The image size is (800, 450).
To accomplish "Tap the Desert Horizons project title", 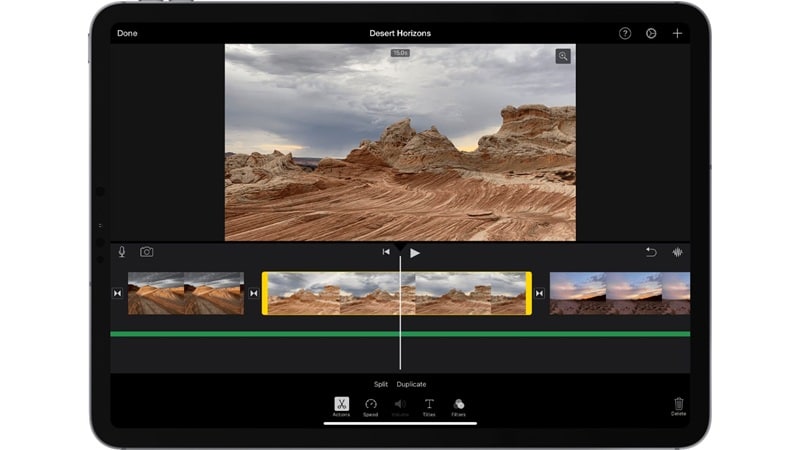I will (x=400, y=33).
